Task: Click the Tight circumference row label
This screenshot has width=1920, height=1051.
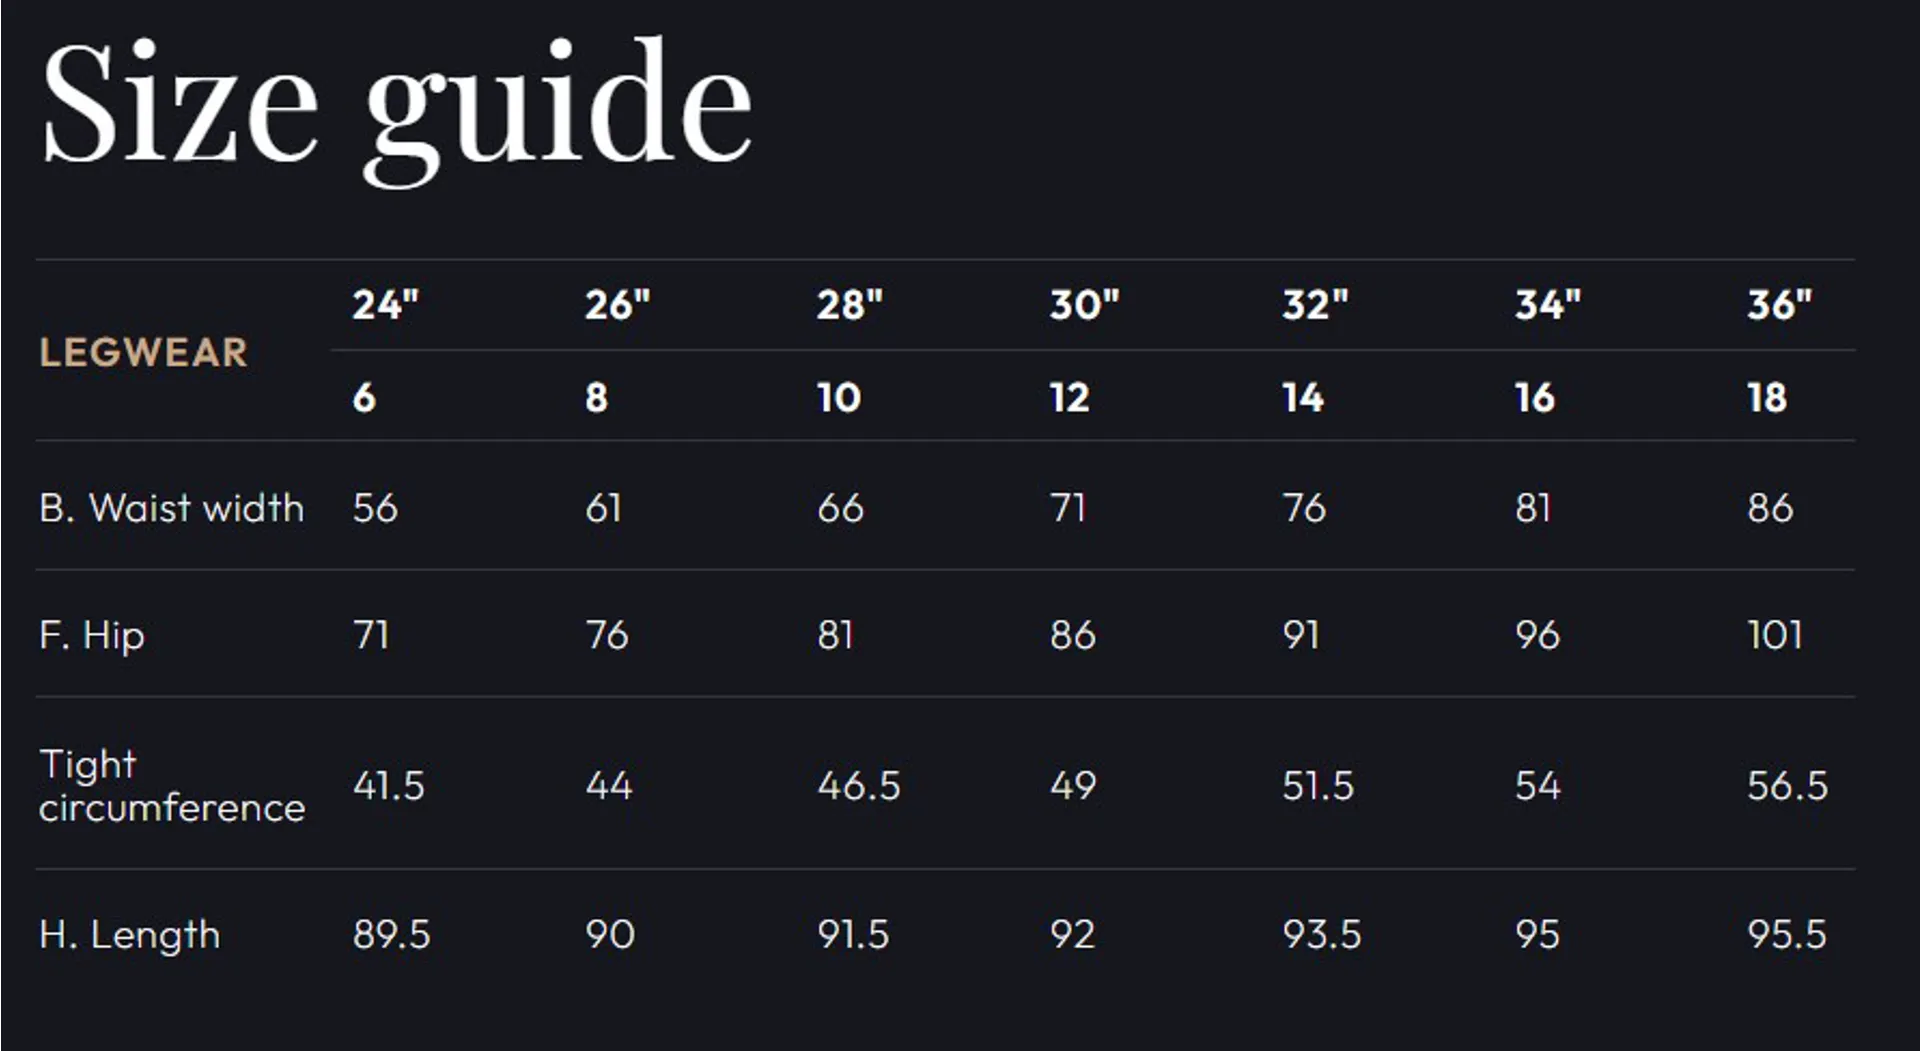Action: 171,786
